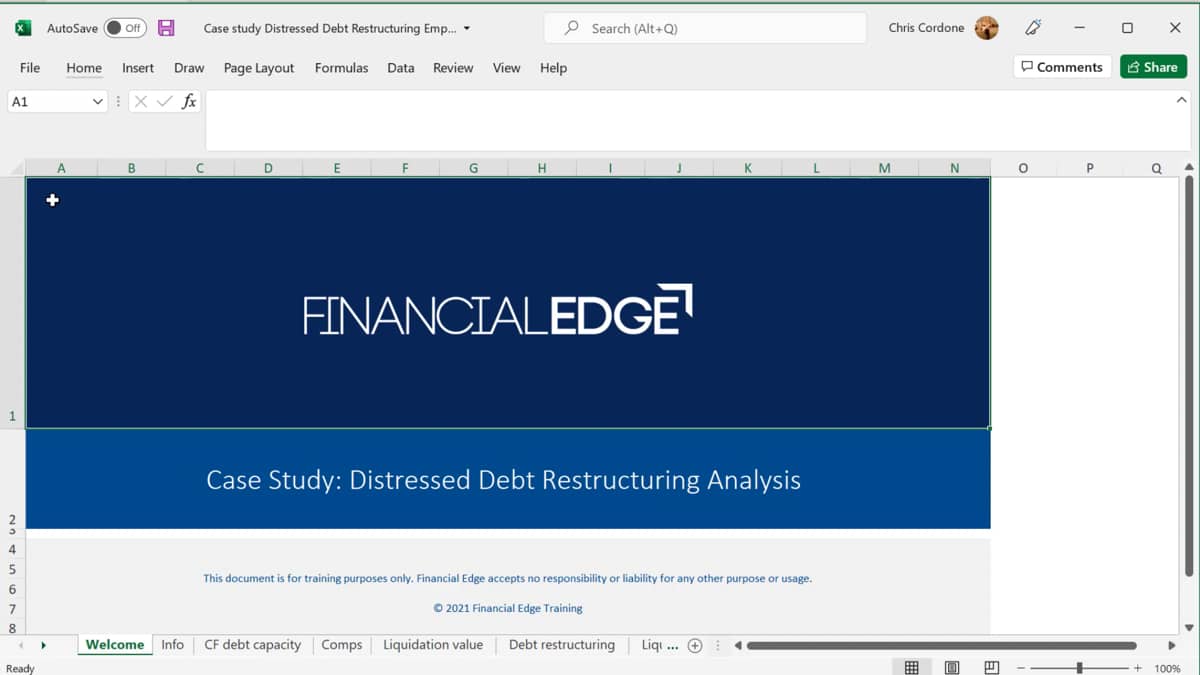Click the horizontal scrollbar left arrow
The height and width of the screenshot is (675, 1200).
(x=738, y=645)
